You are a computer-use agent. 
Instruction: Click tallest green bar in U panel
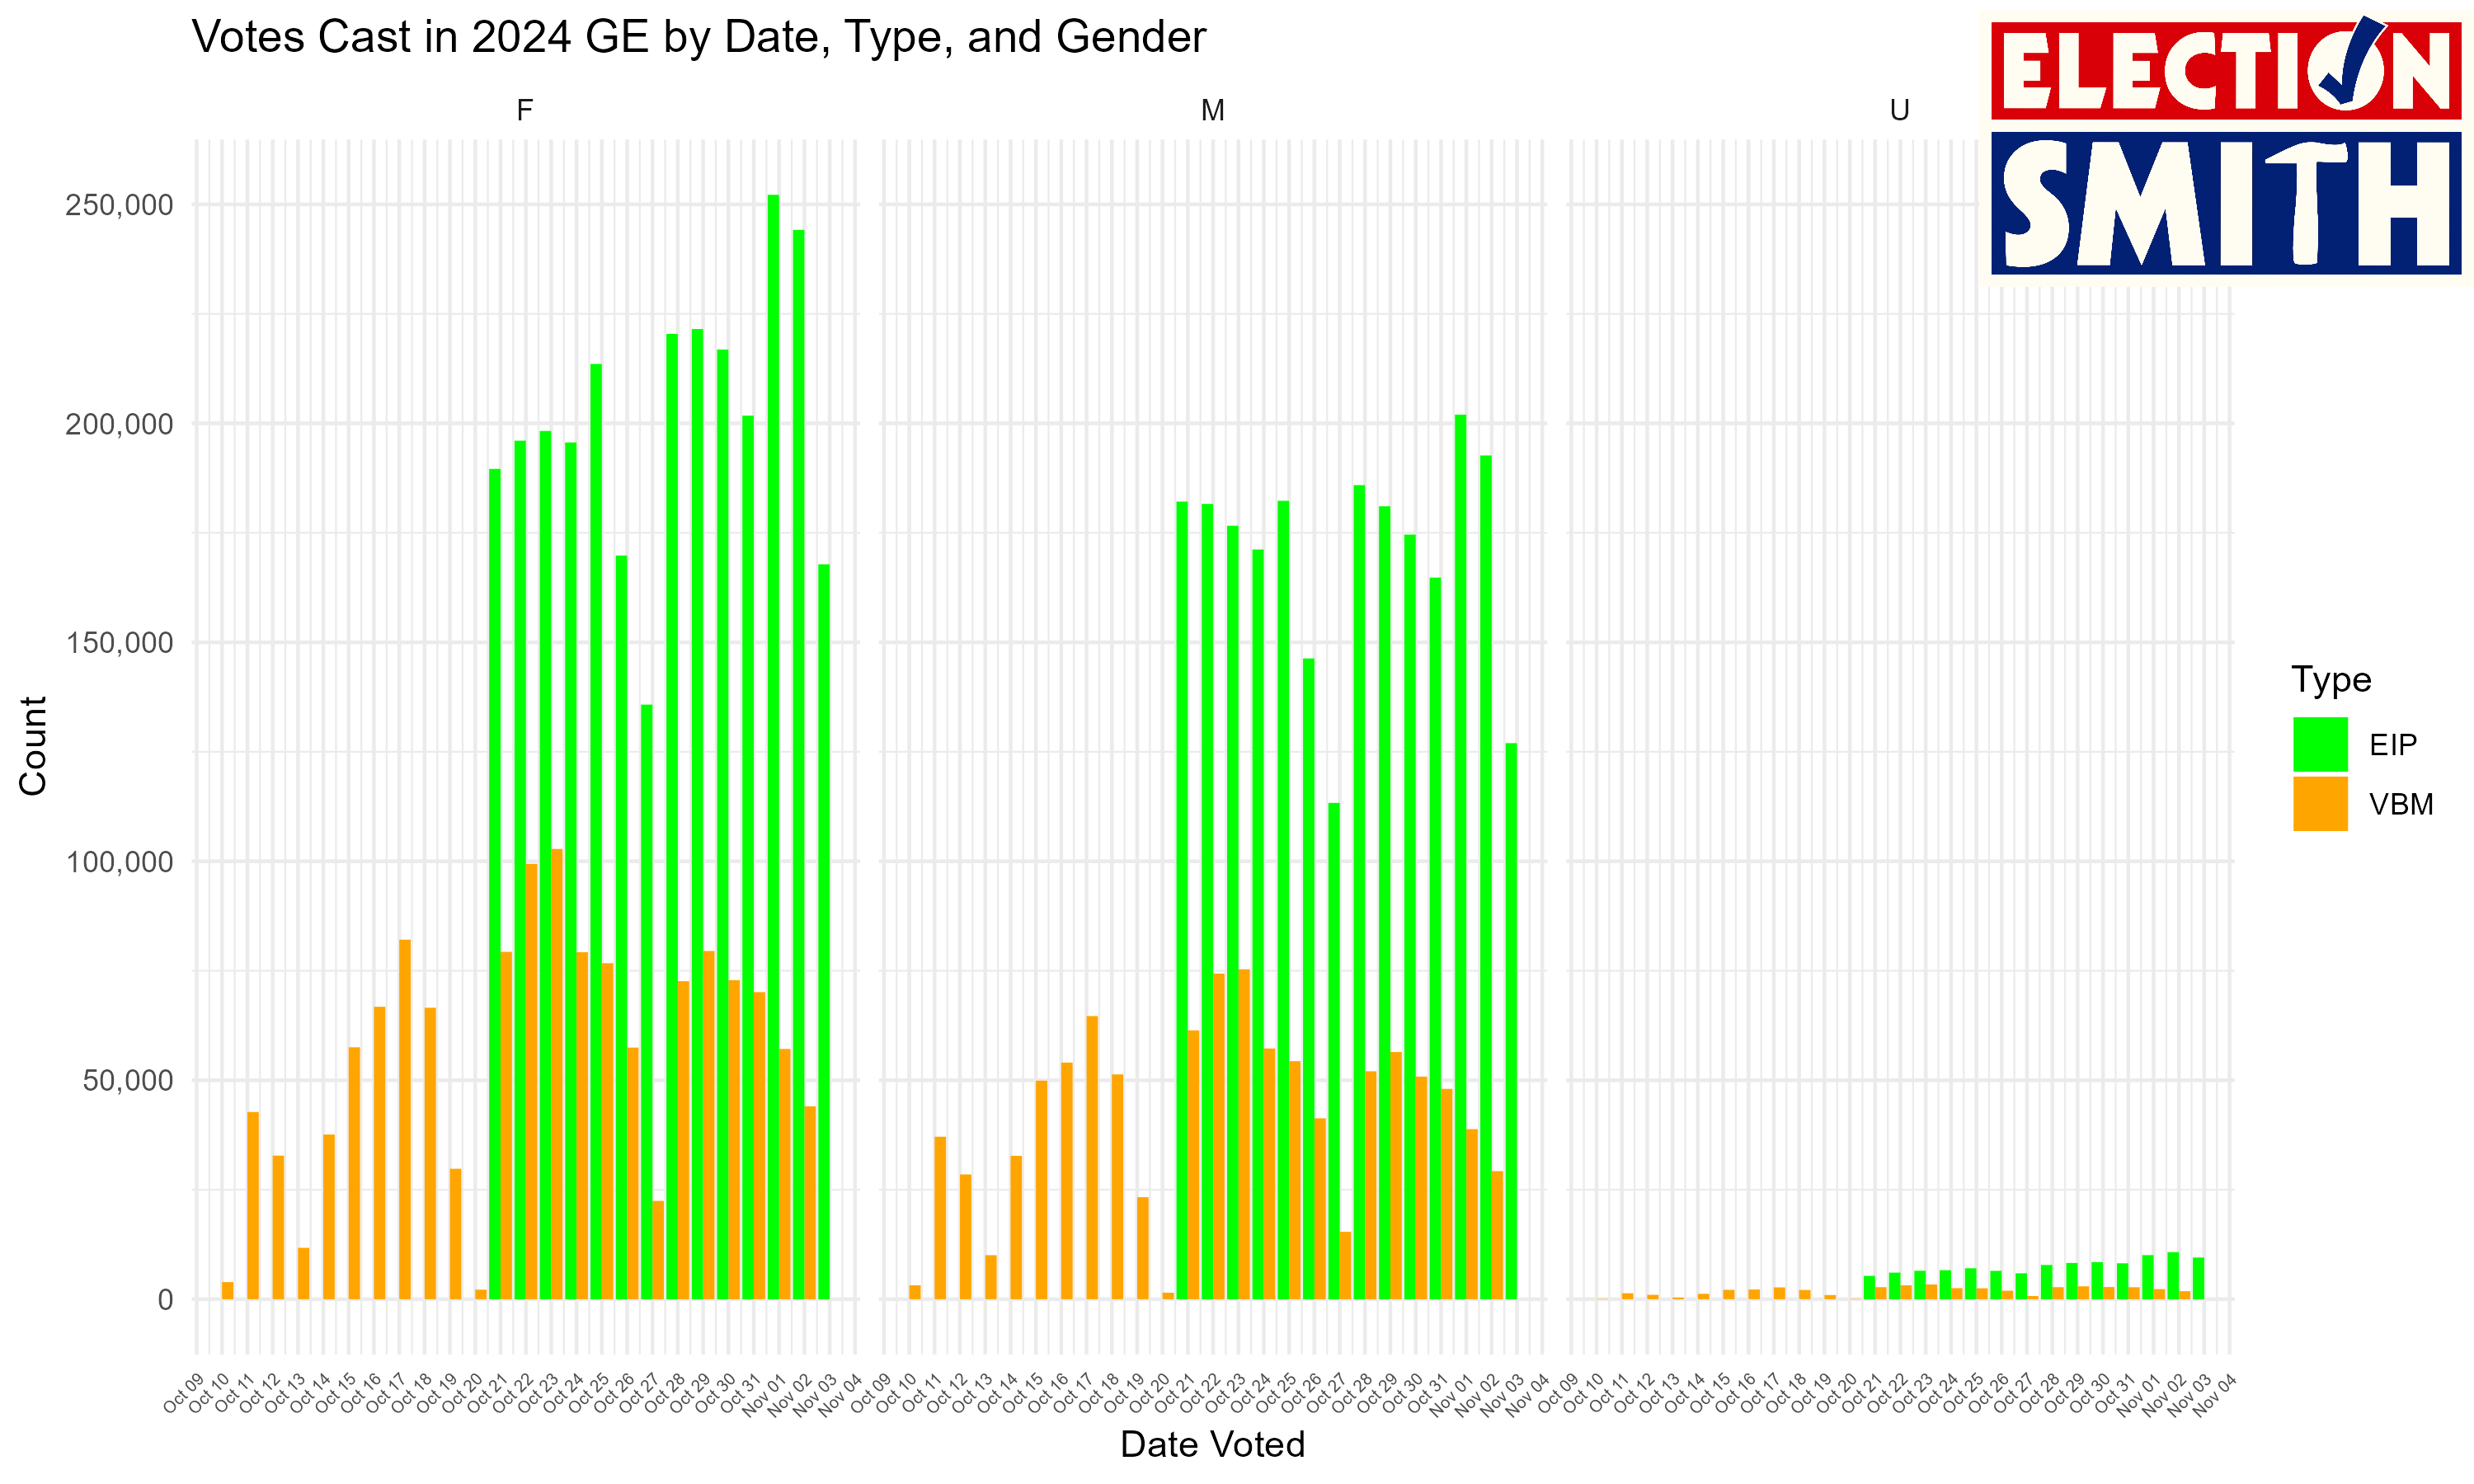click(2172, 1275)
